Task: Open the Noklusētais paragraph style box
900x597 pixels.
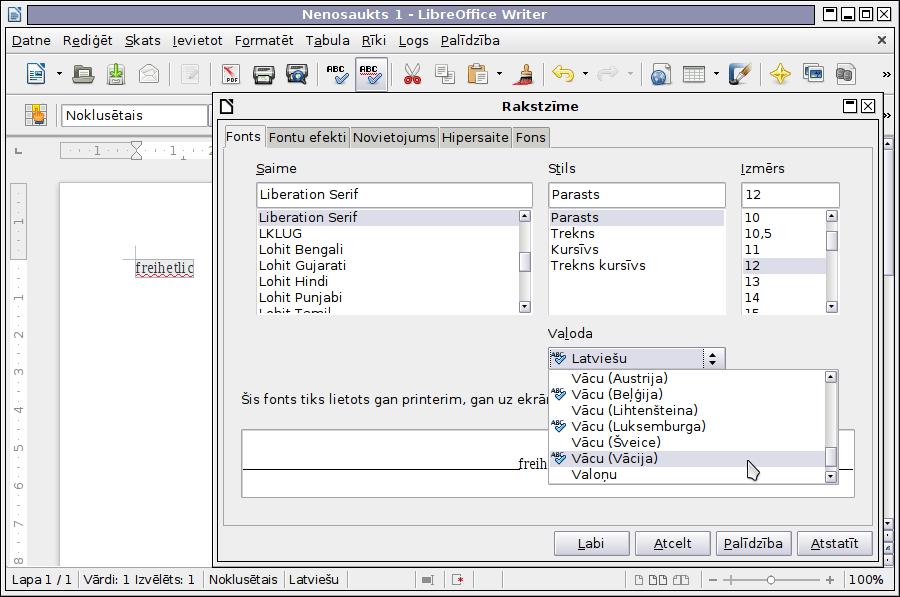Action: [135, 115]
